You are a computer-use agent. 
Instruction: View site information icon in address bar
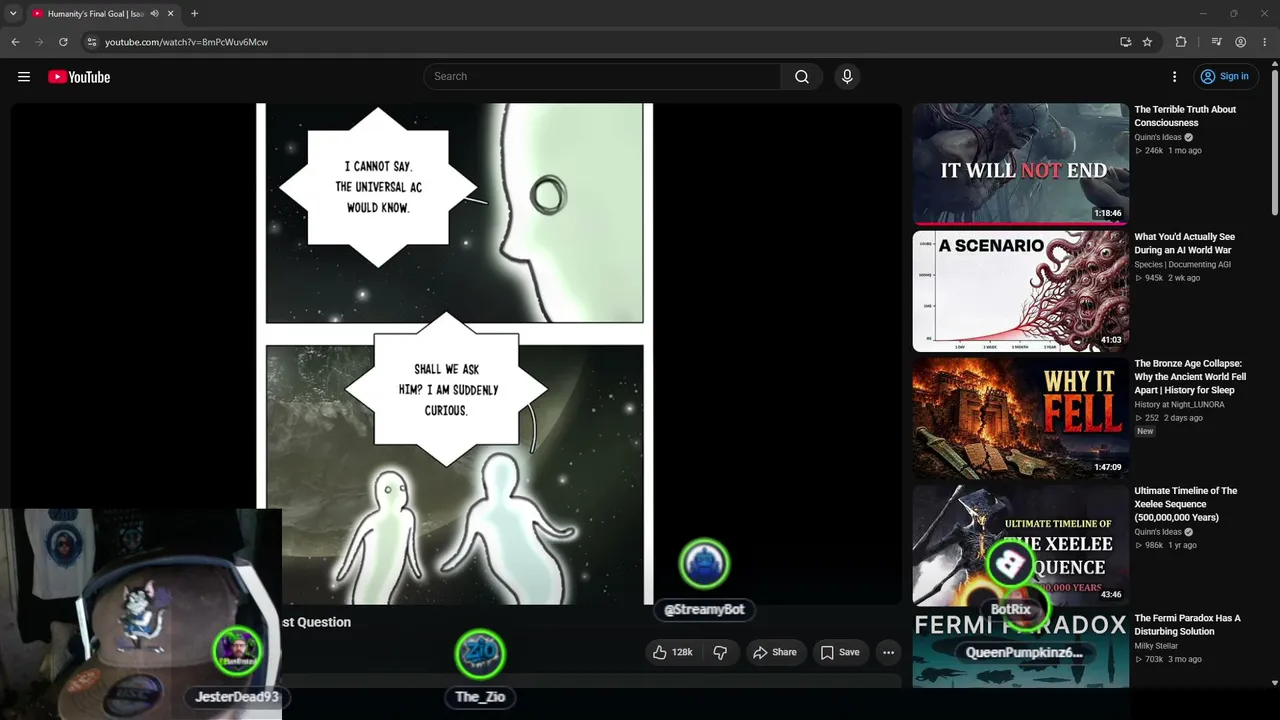tap(91, 42)
